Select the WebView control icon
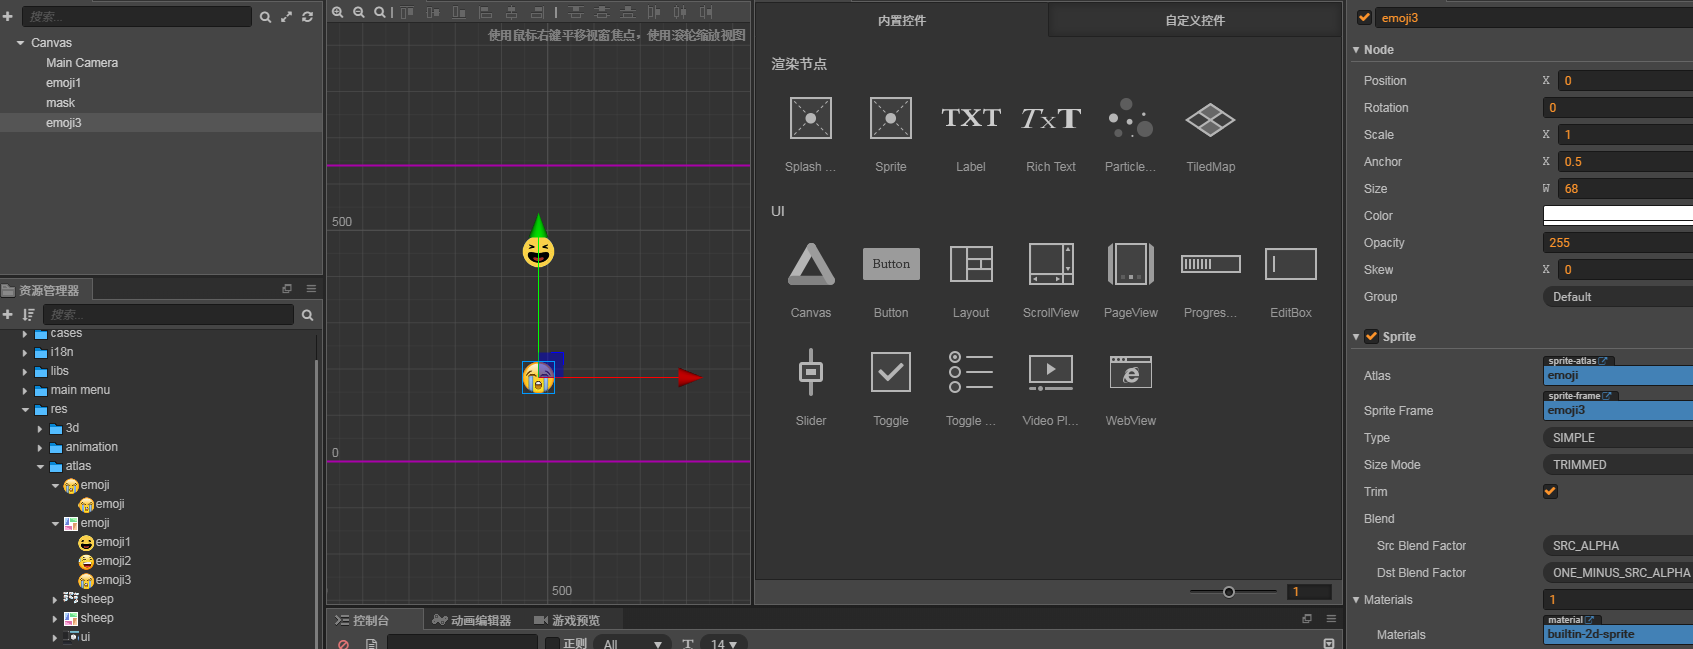The height and width of the screenshot is (649, 1693). (x=1131, y=372)
